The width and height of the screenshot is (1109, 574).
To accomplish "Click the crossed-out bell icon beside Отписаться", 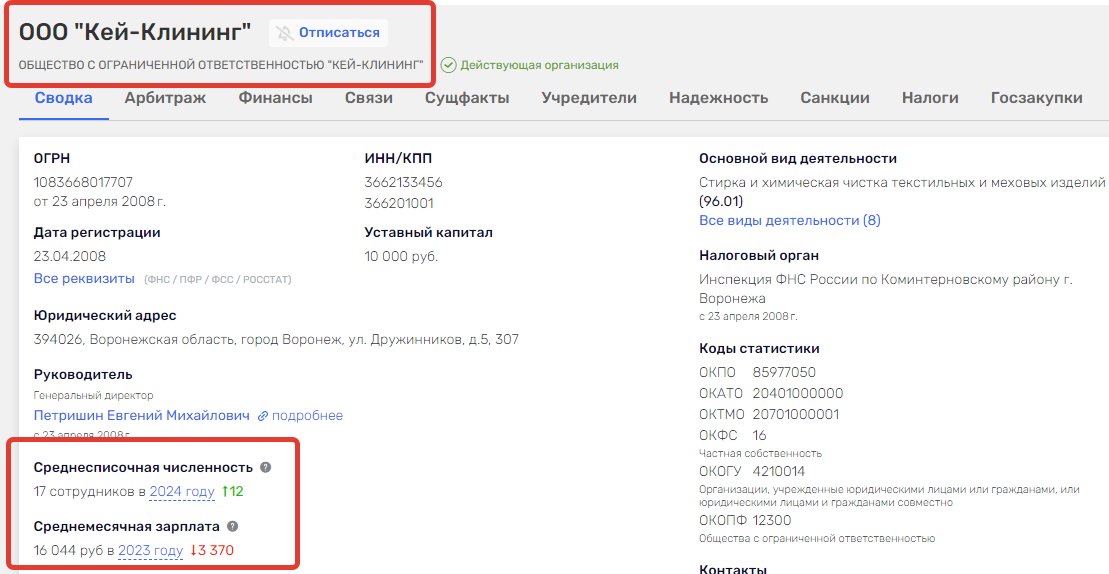I will (284, 33).
